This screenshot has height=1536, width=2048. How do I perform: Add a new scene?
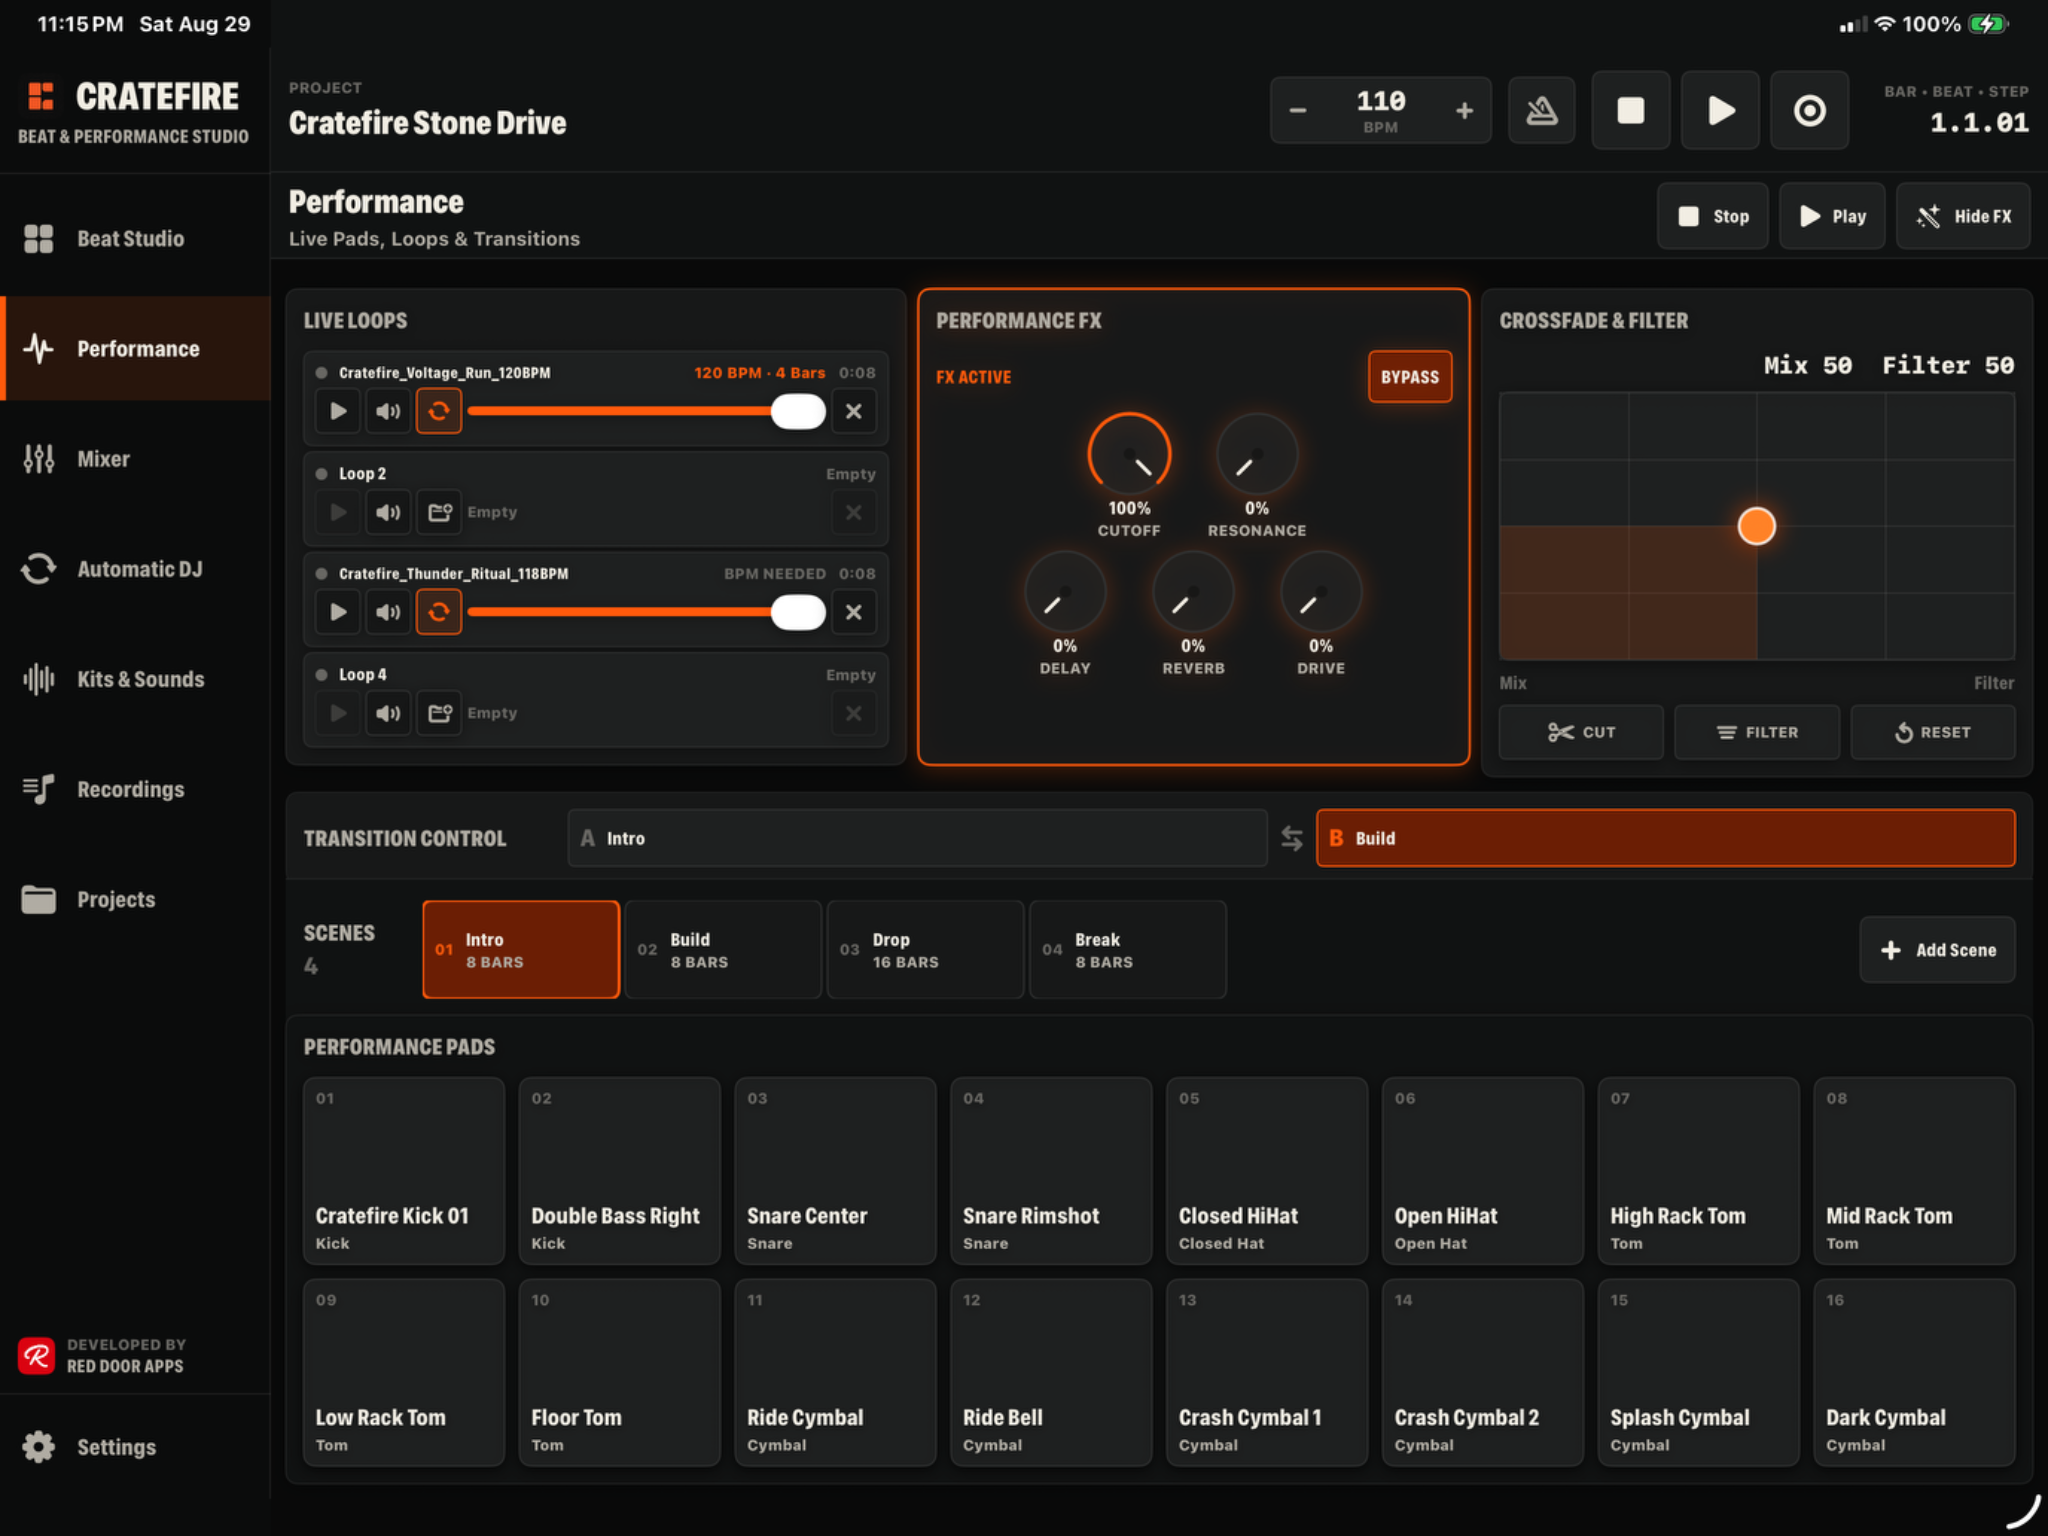[x=1937, y=950]
